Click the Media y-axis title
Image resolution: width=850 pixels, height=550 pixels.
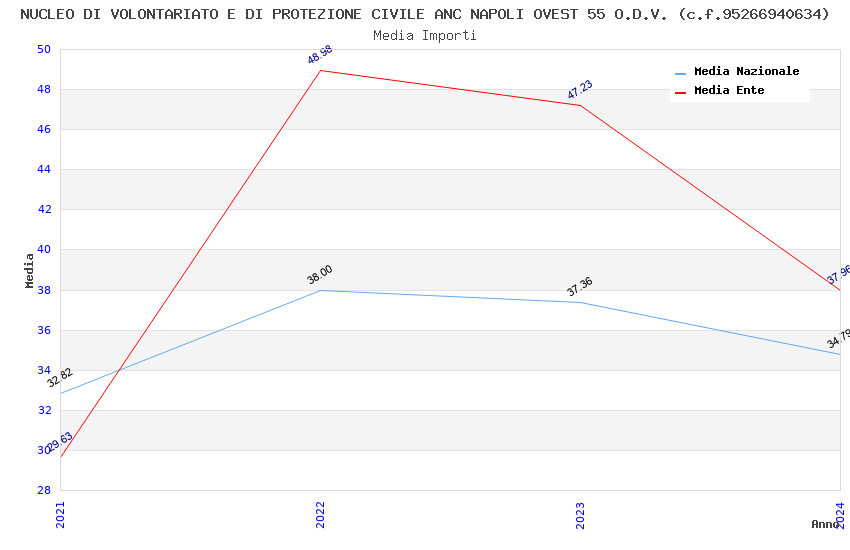point(30,270)
